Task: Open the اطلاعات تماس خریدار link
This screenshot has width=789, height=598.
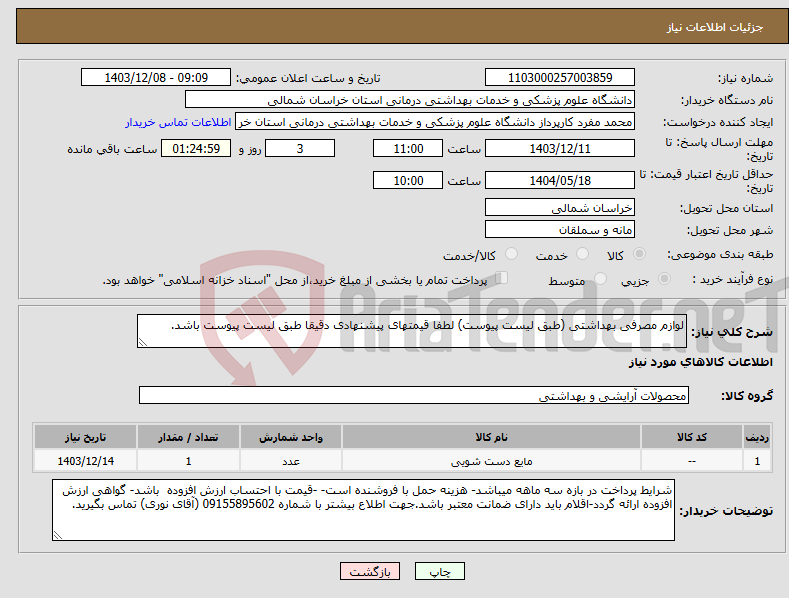Action: click(x=178, y=122)
